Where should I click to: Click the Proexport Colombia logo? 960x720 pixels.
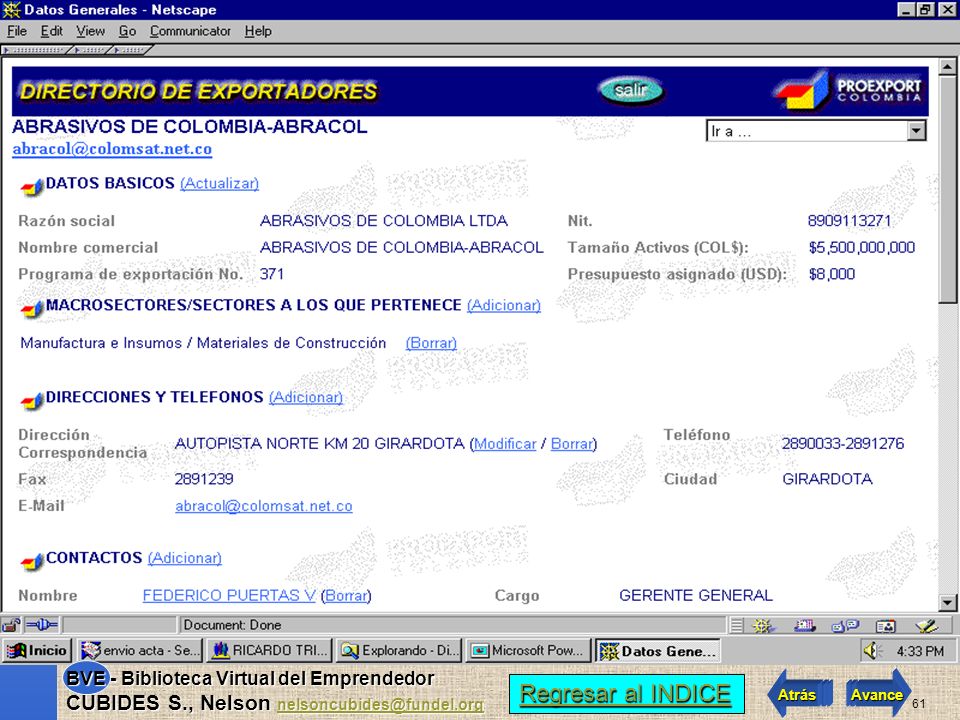point(849,91)
